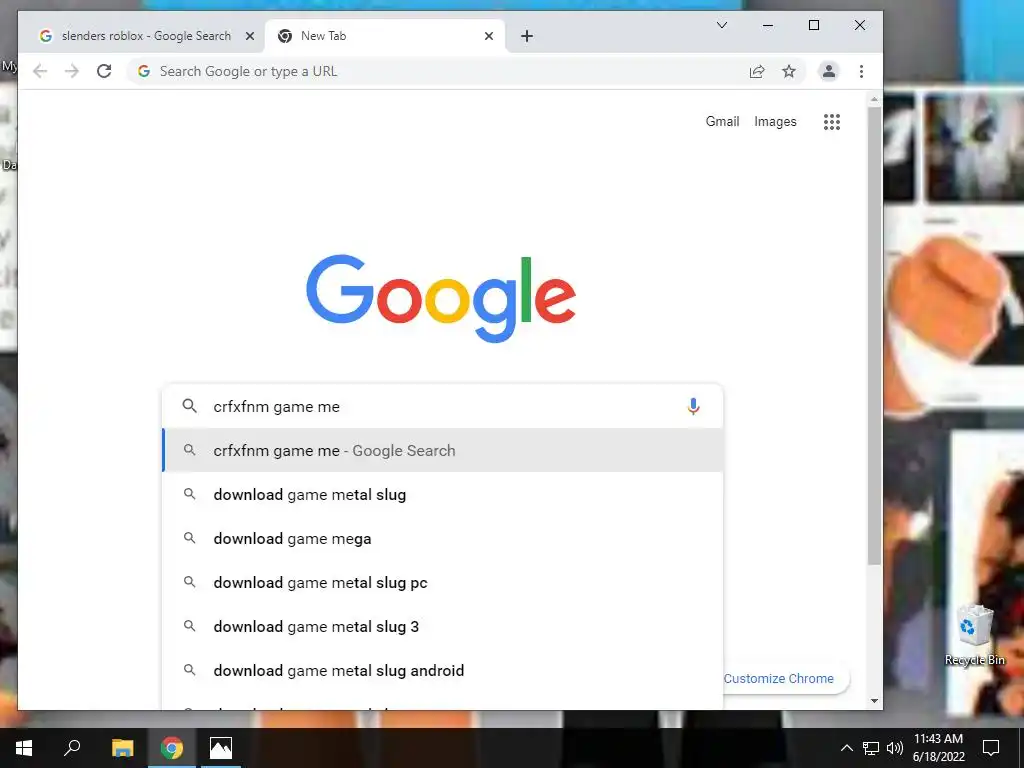Viewport: 1024px width, 768px height.
Task: Choose suggestion download game metal slug 3
Action: pyautogui.click(x=443, y=626)
